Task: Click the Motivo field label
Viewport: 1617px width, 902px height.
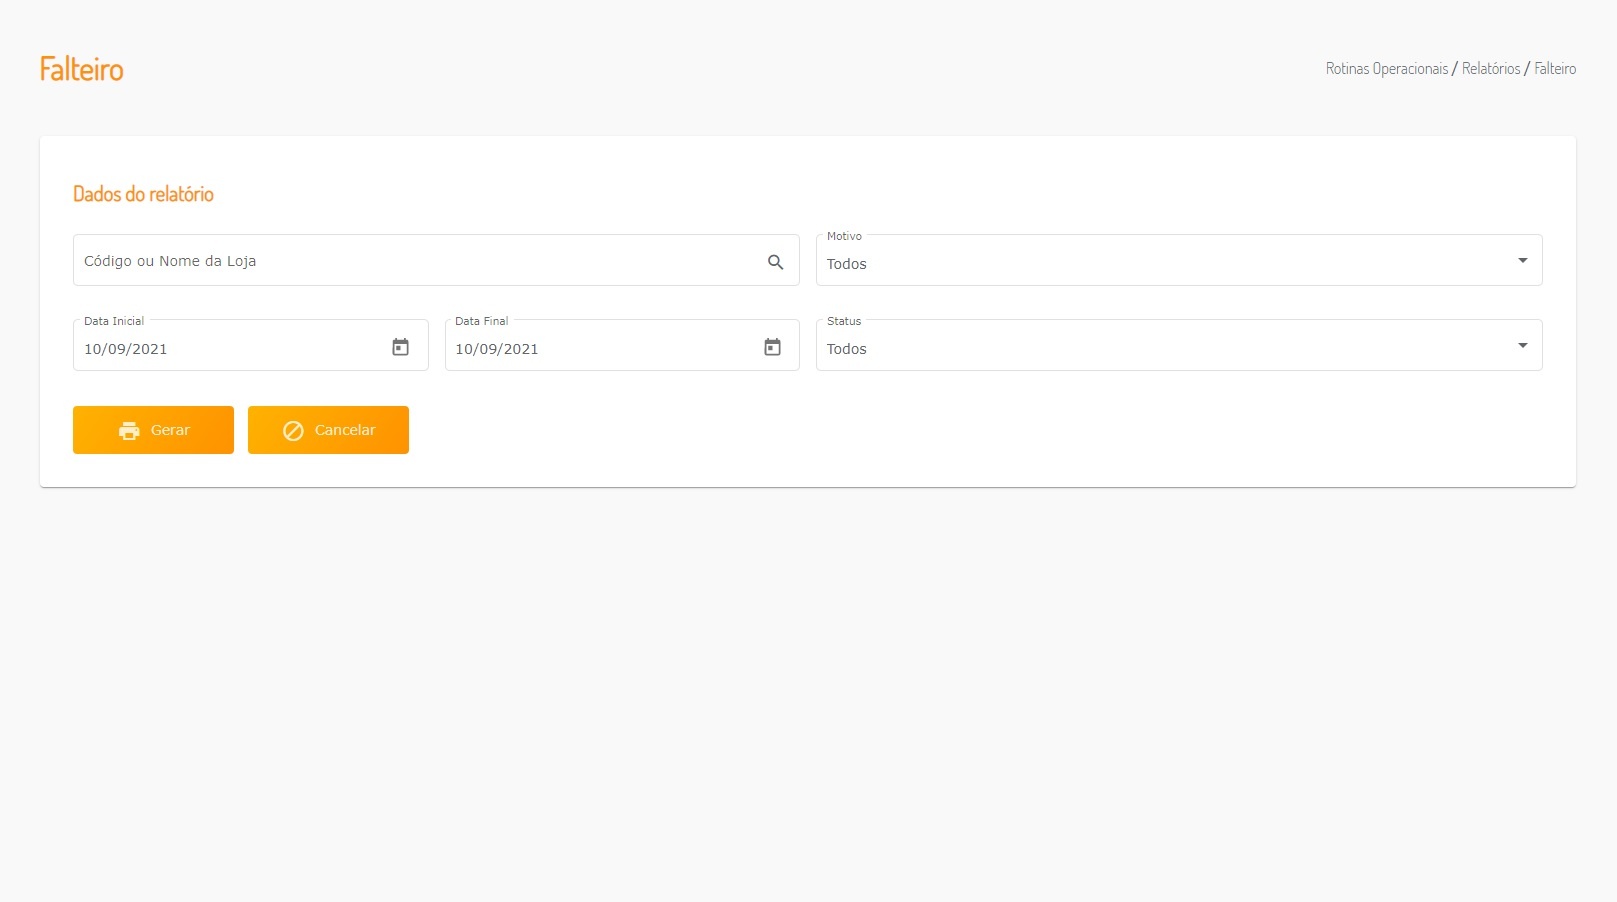Action: click(844, 236)
